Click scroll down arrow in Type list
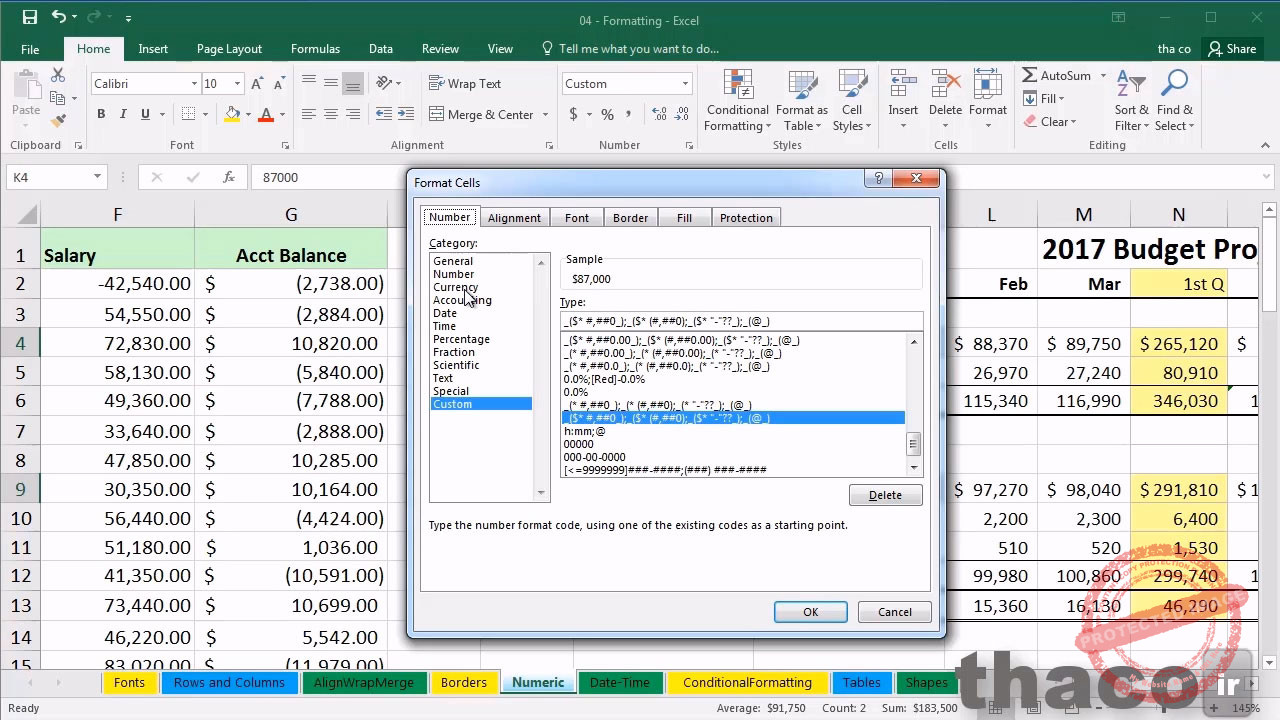Image resolution: width=1280 pixels, height=720 pixels. click(x=913, y=467)
